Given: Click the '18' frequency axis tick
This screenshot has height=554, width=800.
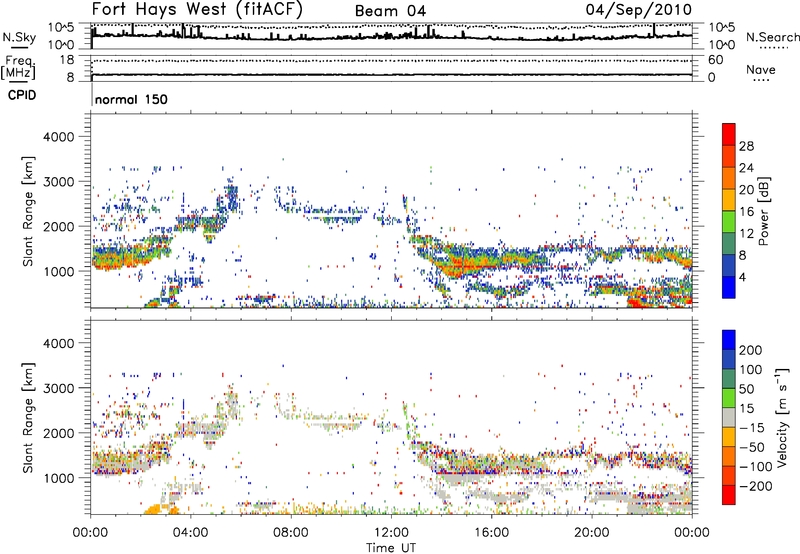Looking at the screenshot, I should [x=67, y=60].
